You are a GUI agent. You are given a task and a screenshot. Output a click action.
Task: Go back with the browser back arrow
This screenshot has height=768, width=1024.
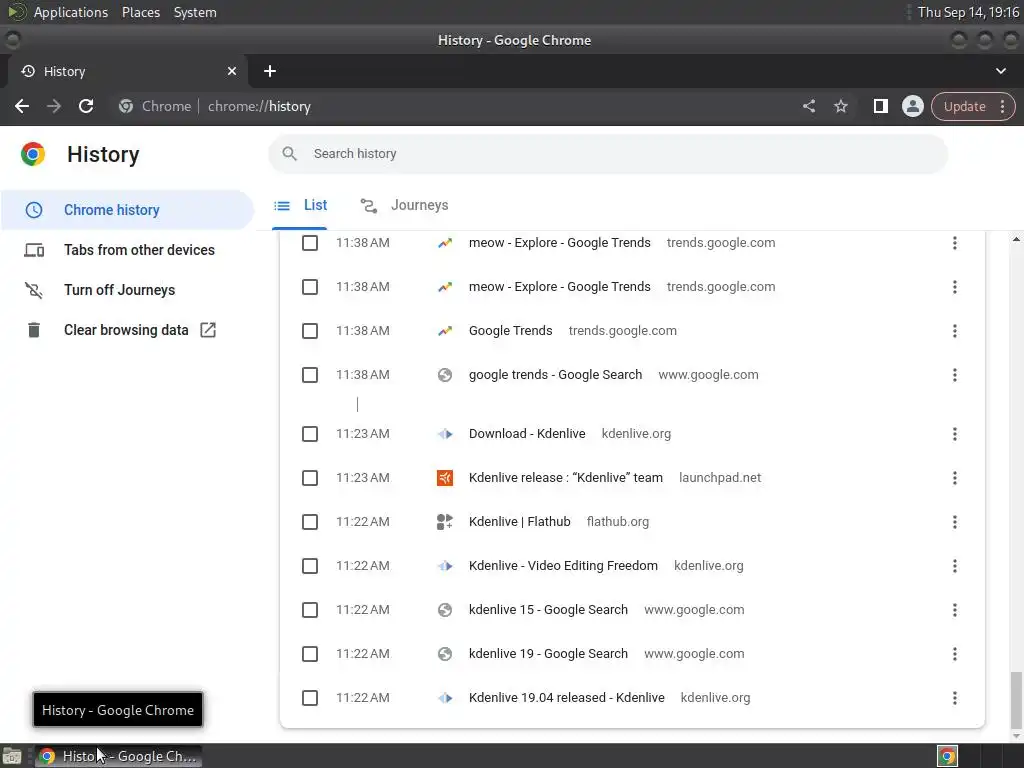coord(22,106)
